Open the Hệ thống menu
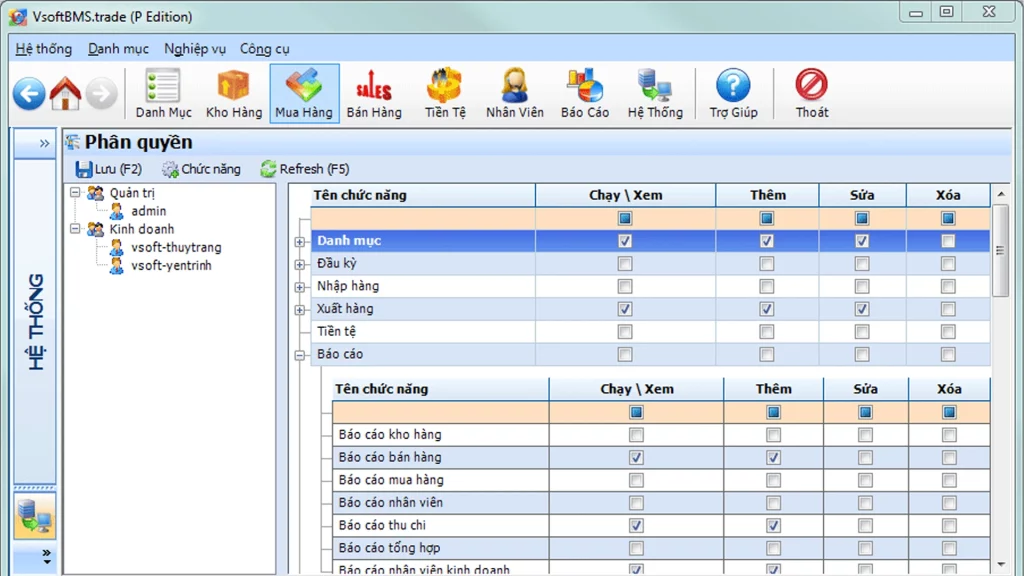 coord(44,48)
